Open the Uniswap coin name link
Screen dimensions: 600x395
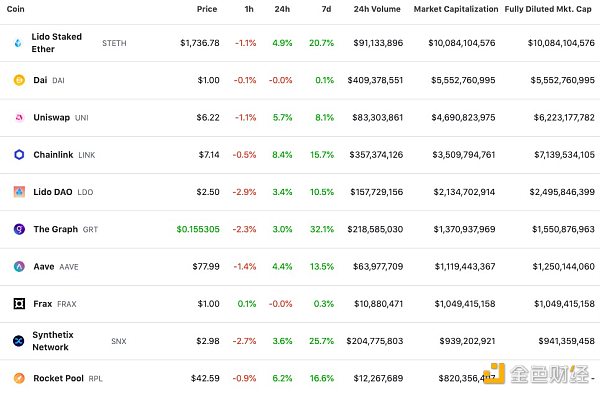click(51, 118)
